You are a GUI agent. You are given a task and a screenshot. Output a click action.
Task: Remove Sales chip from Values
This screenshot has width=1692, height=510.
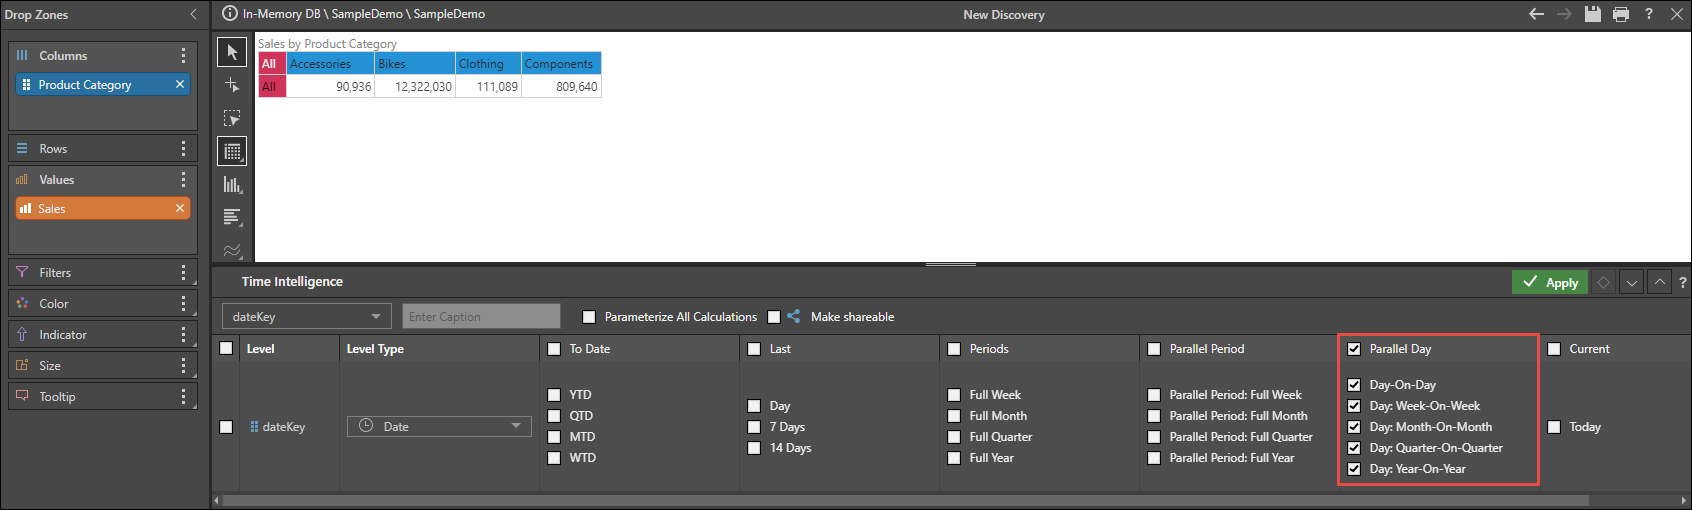[x=180, y=208]
